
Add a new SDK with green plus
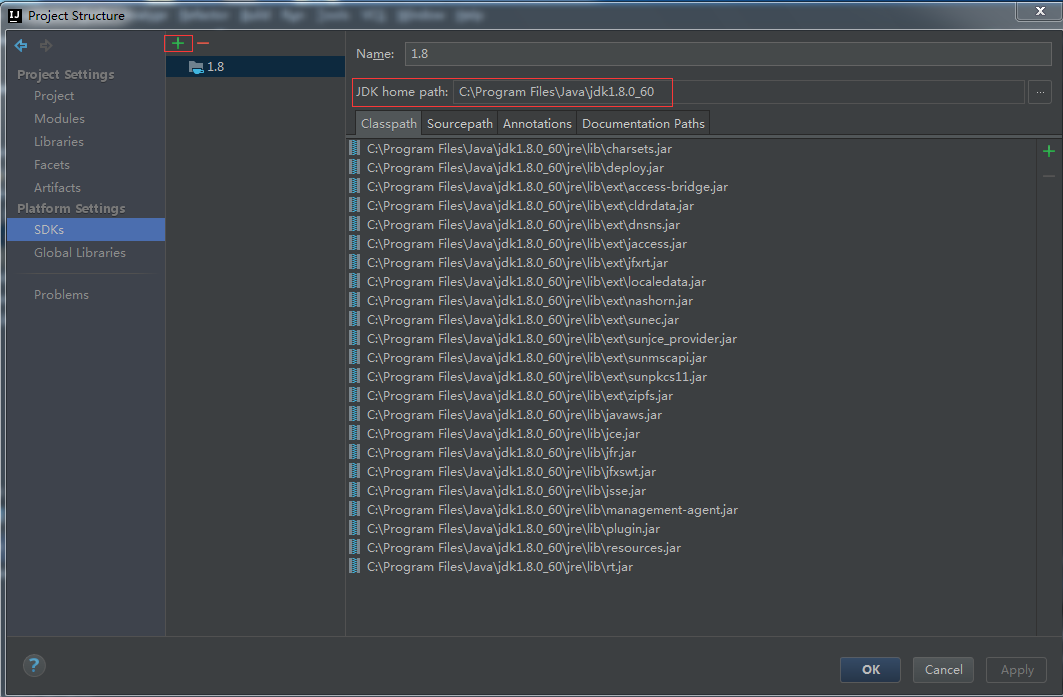click(x=178, y=43)
